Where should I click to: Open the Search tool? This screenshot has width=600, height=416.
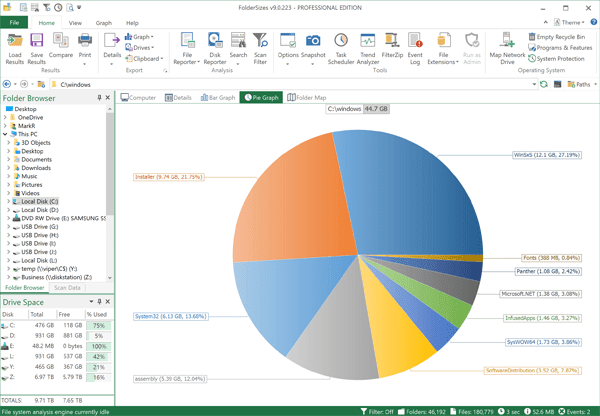pyautogui.click(x=238, y=48)
